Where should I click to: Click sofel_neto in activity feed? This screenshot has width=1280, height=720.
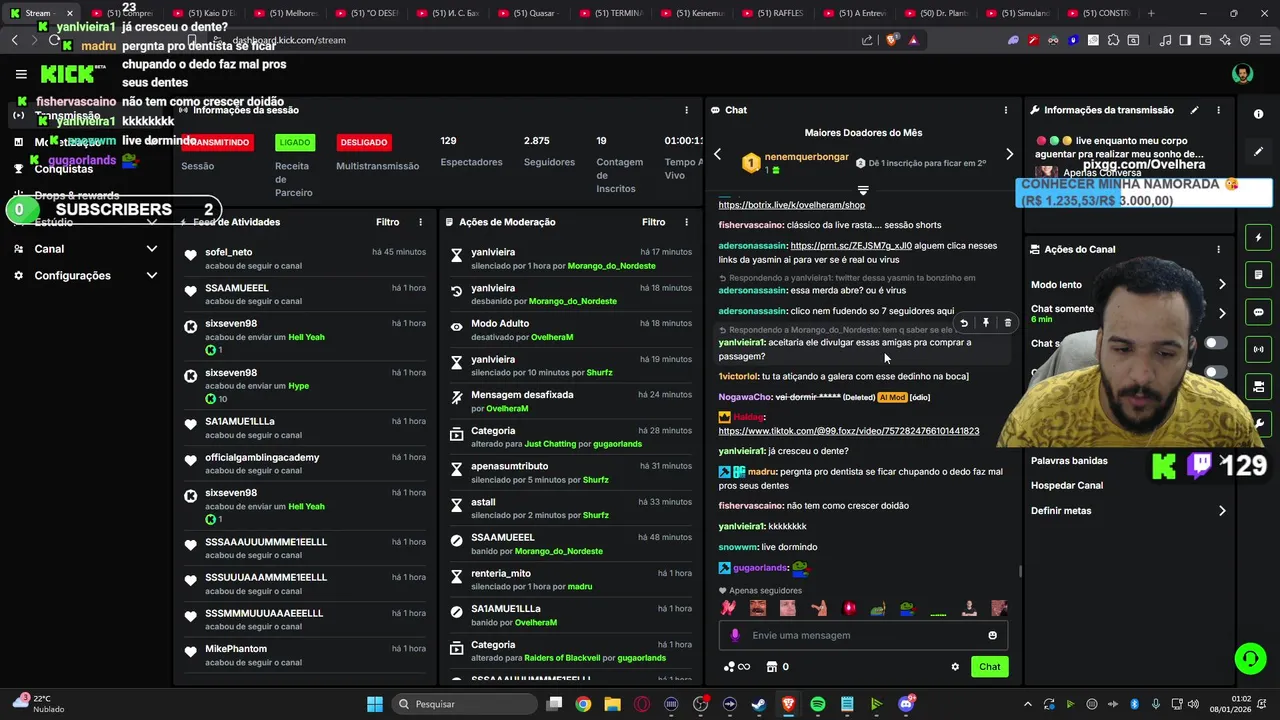[x=229, y=252]
